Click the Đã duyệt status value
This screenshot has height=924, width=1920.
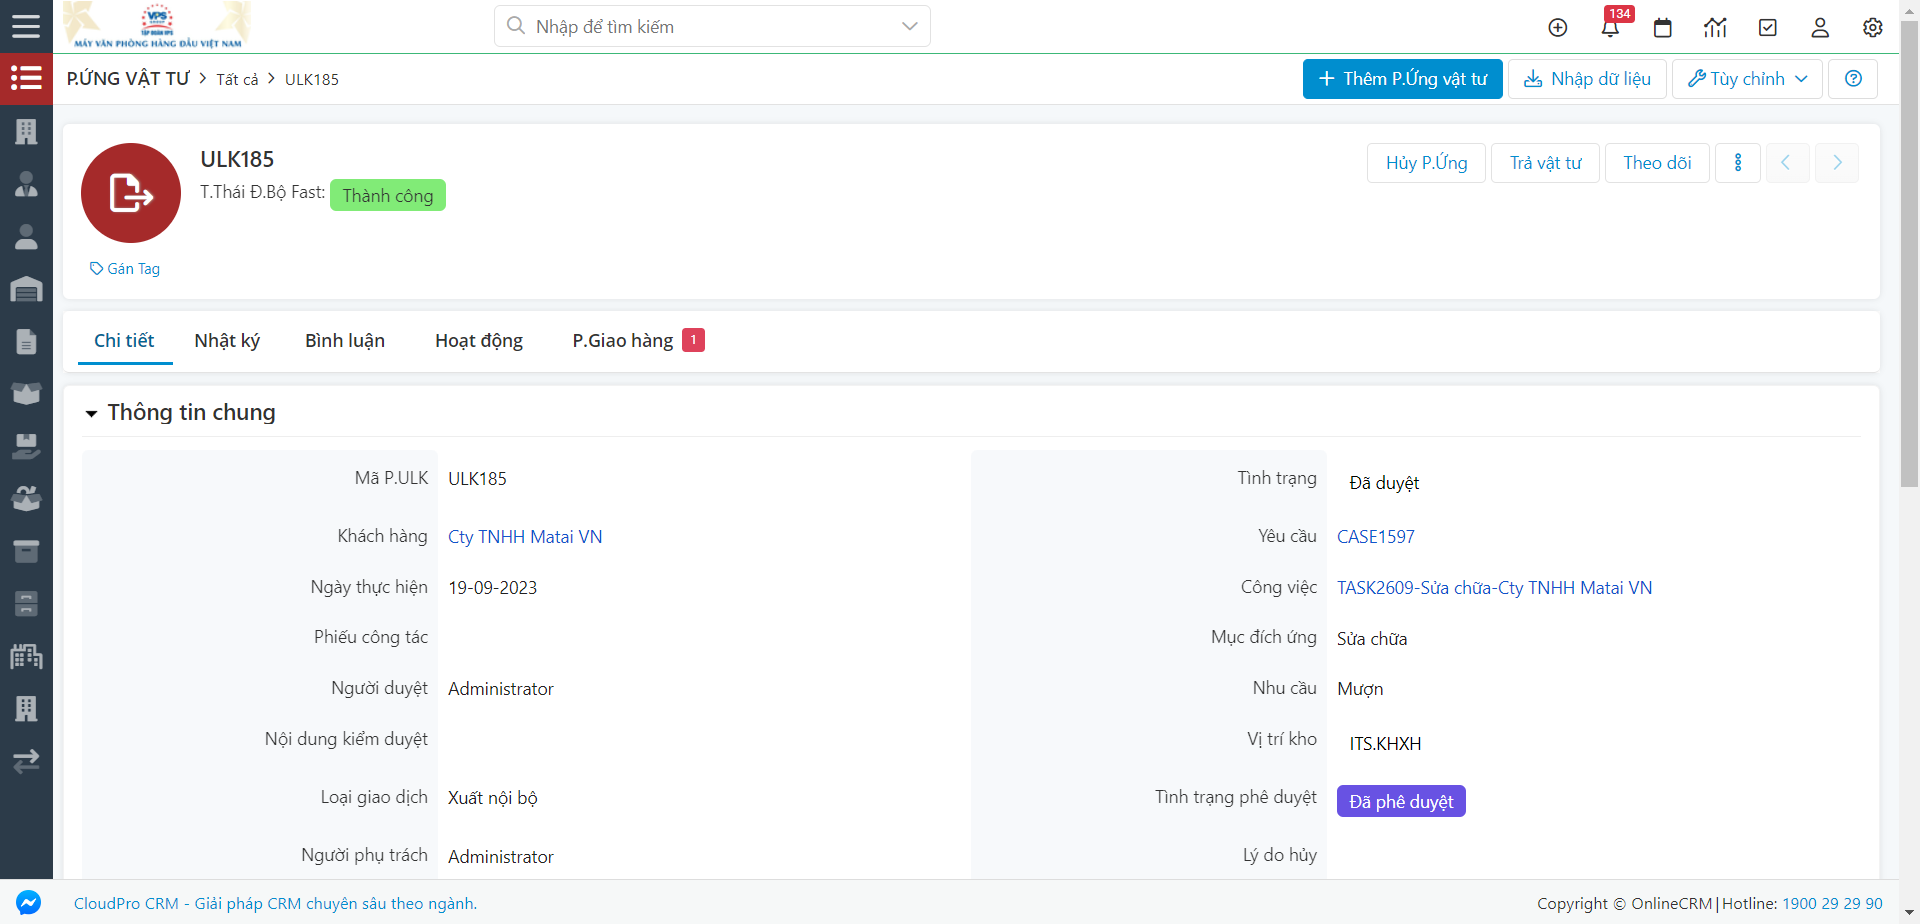click(1384, 483)
